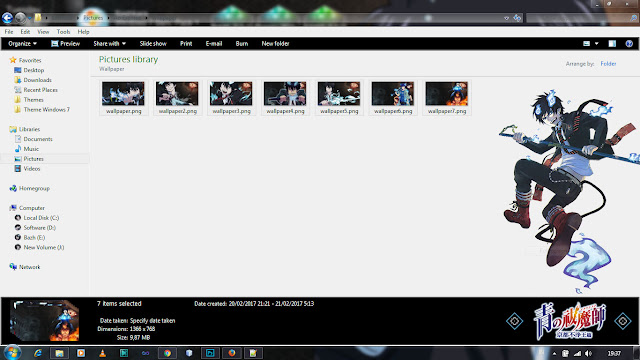Open Windows Explorer taskbar icon
Viewport: 640px width, 360px height.
pyautogui.click(x=59, y=353)
